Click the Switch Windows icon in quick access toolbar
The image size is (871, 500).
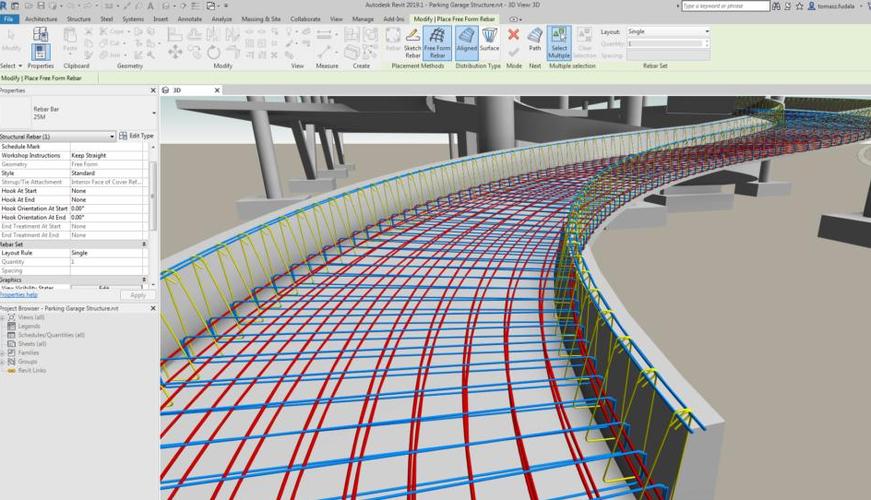pyautogui.click(x=211, y=6)
